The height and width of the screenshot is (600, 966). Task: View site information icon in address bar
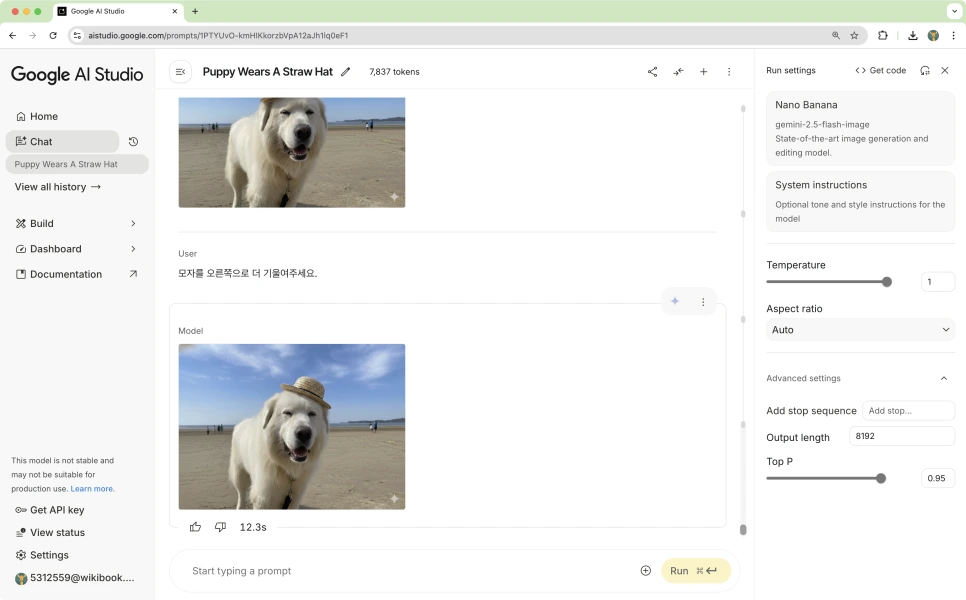77,35
